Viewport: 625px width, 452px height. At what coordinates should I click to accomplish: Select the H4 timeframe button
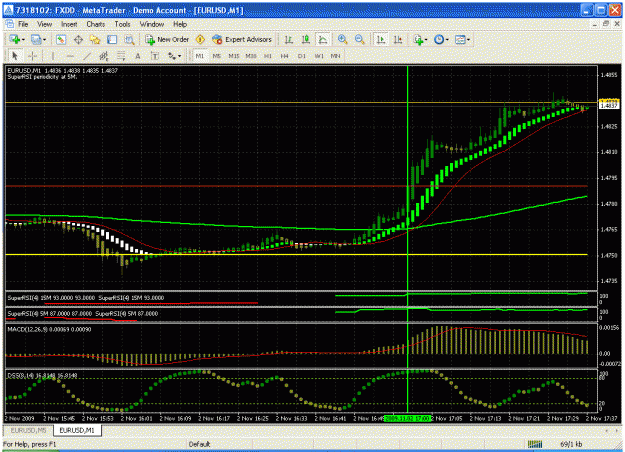pos(284,56)
